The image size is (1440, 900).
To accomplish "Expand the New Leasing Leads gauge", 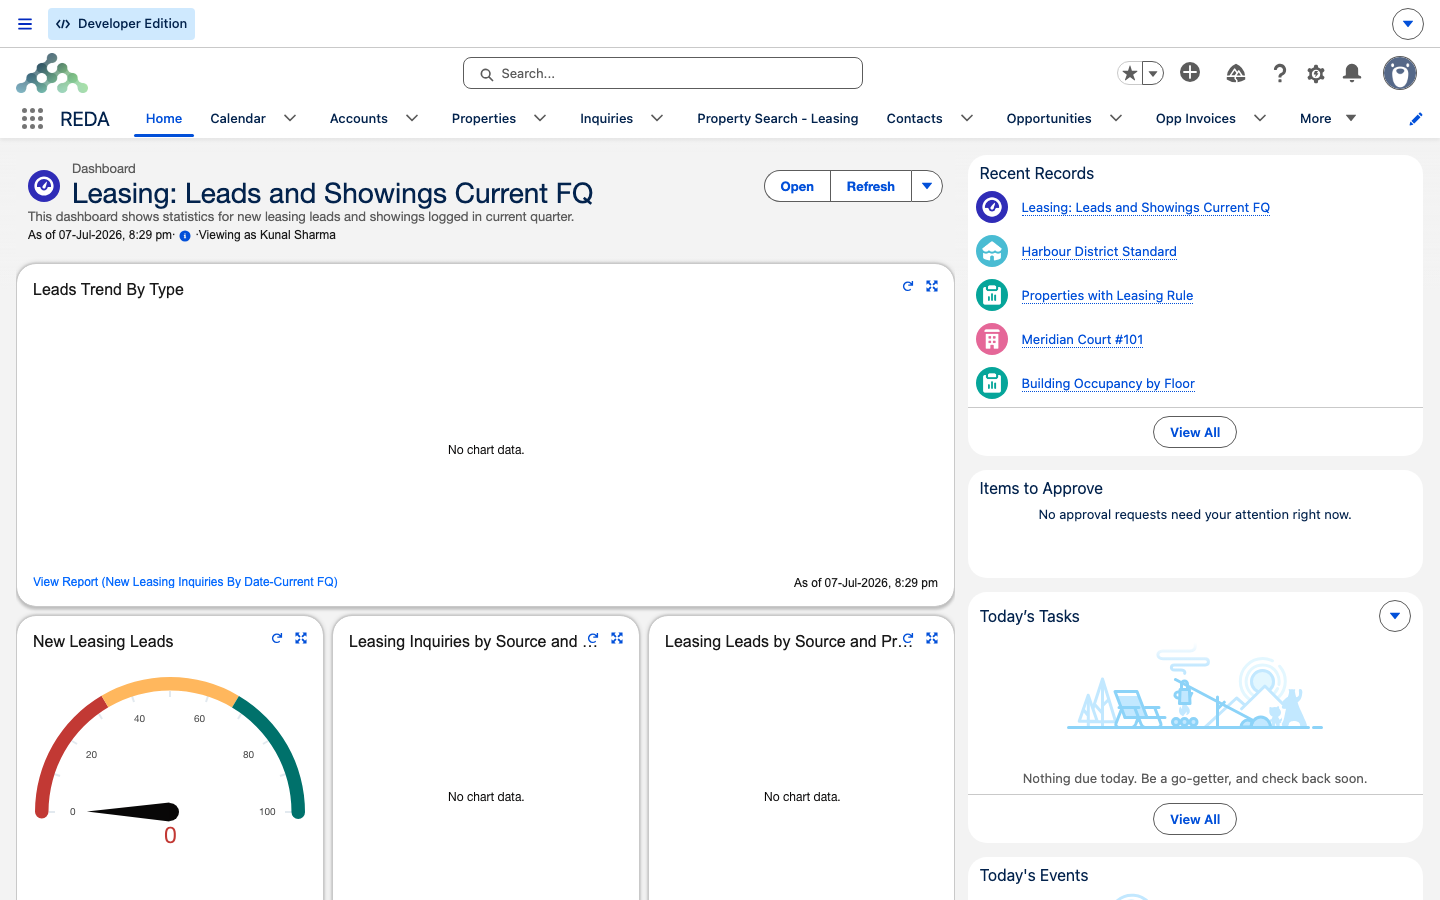I will (x=301, y=638).
